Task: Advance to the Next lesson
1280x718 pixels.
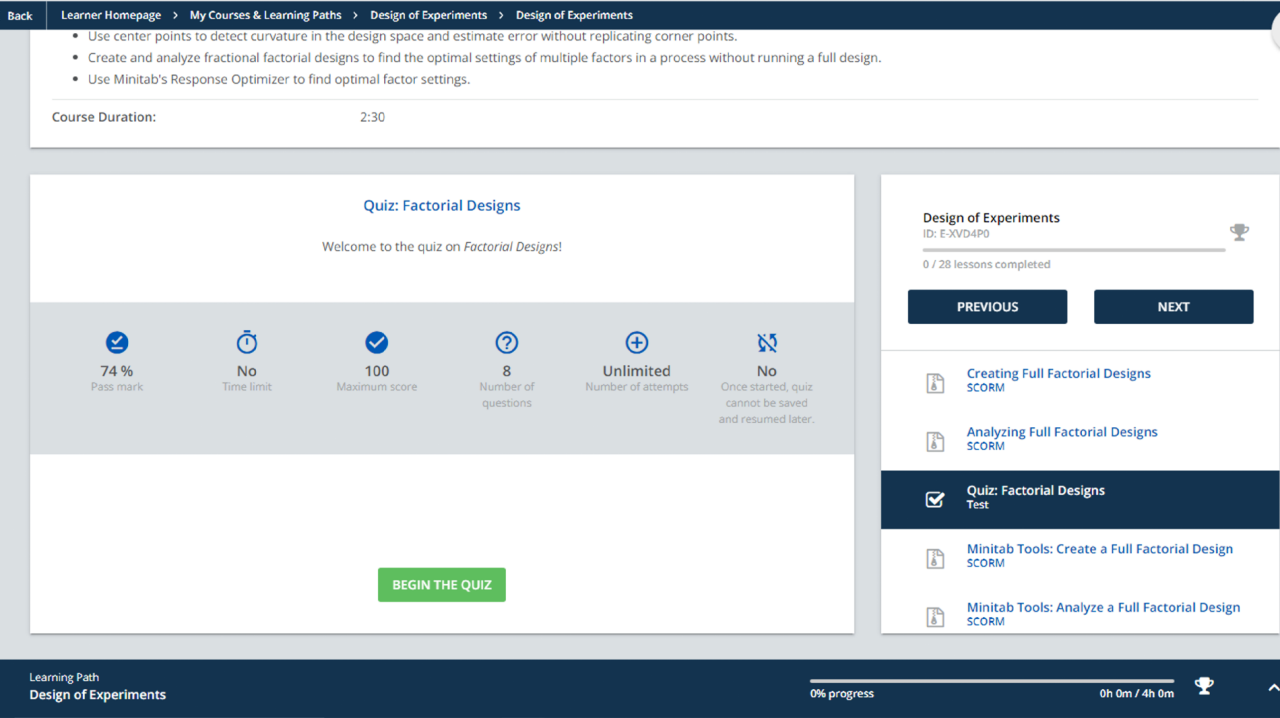Action: [x=1173, y=307]
